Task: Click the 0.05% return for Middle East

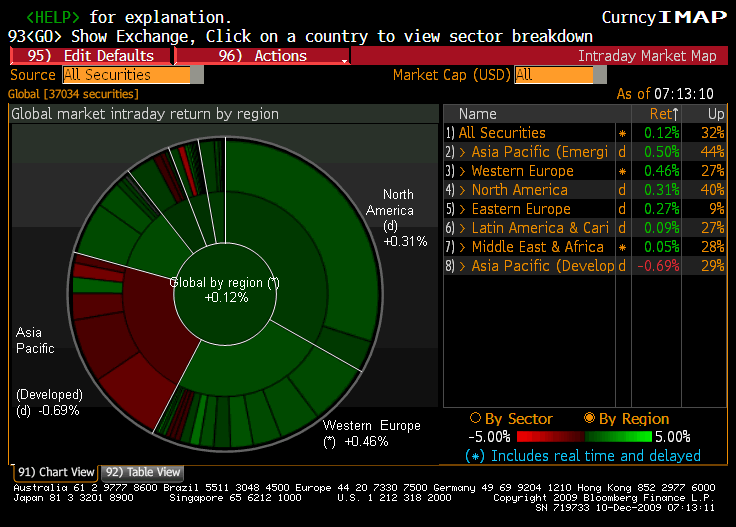Action: coord(661,247)
